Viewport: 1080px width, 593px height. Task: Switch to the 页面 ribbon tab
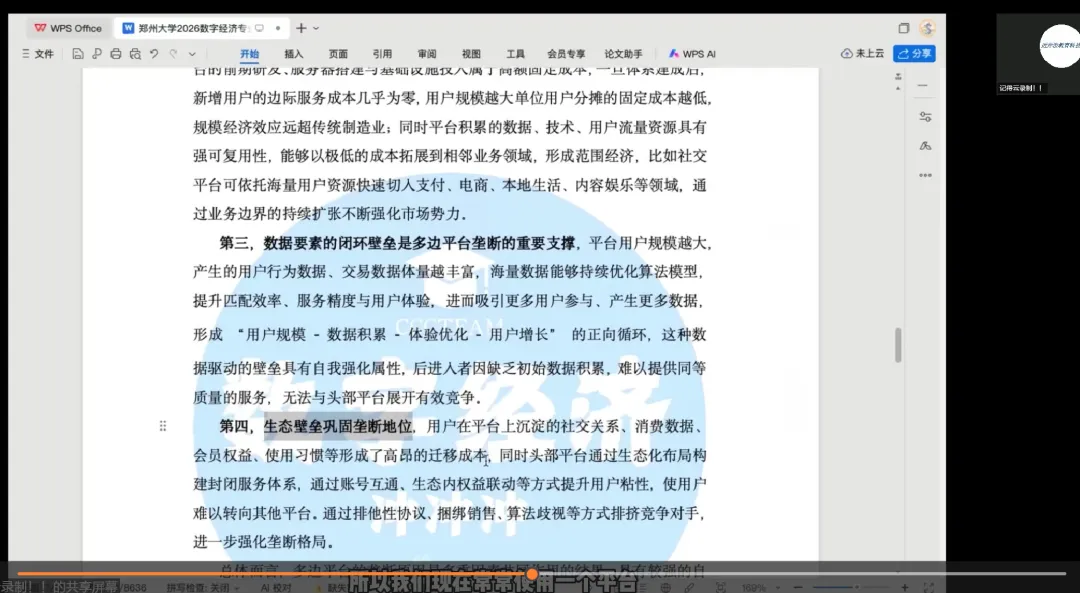[x=338, y=54]
